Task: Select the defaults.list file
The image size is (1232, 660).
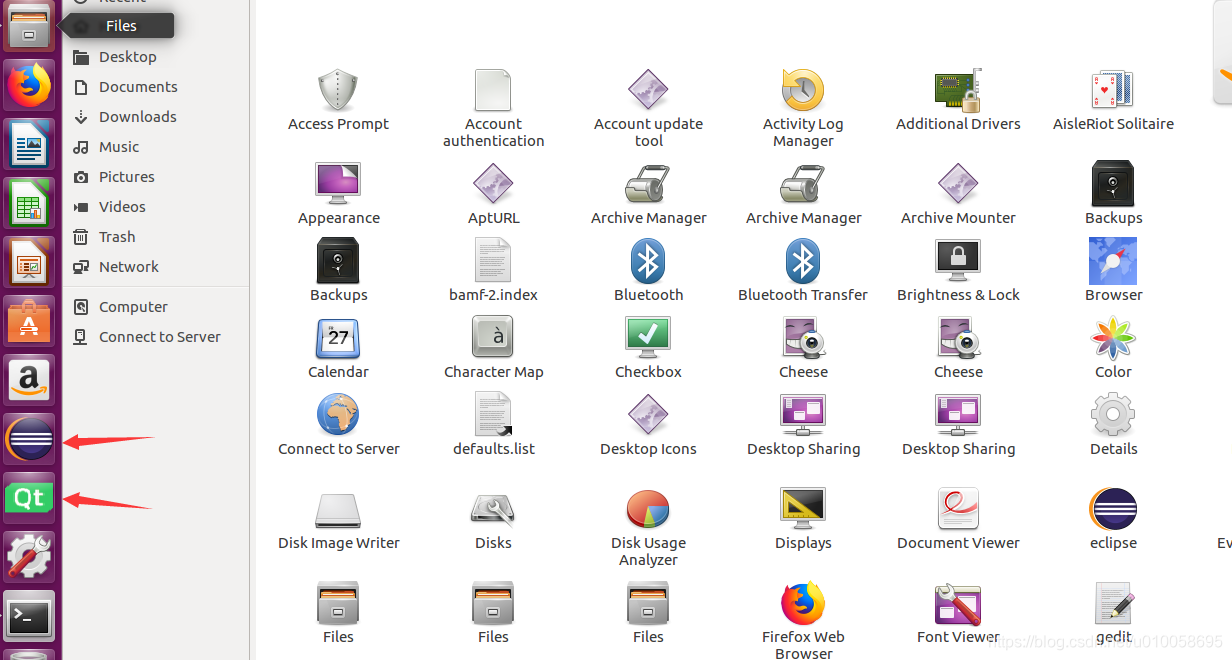Action: click(493, 415)
